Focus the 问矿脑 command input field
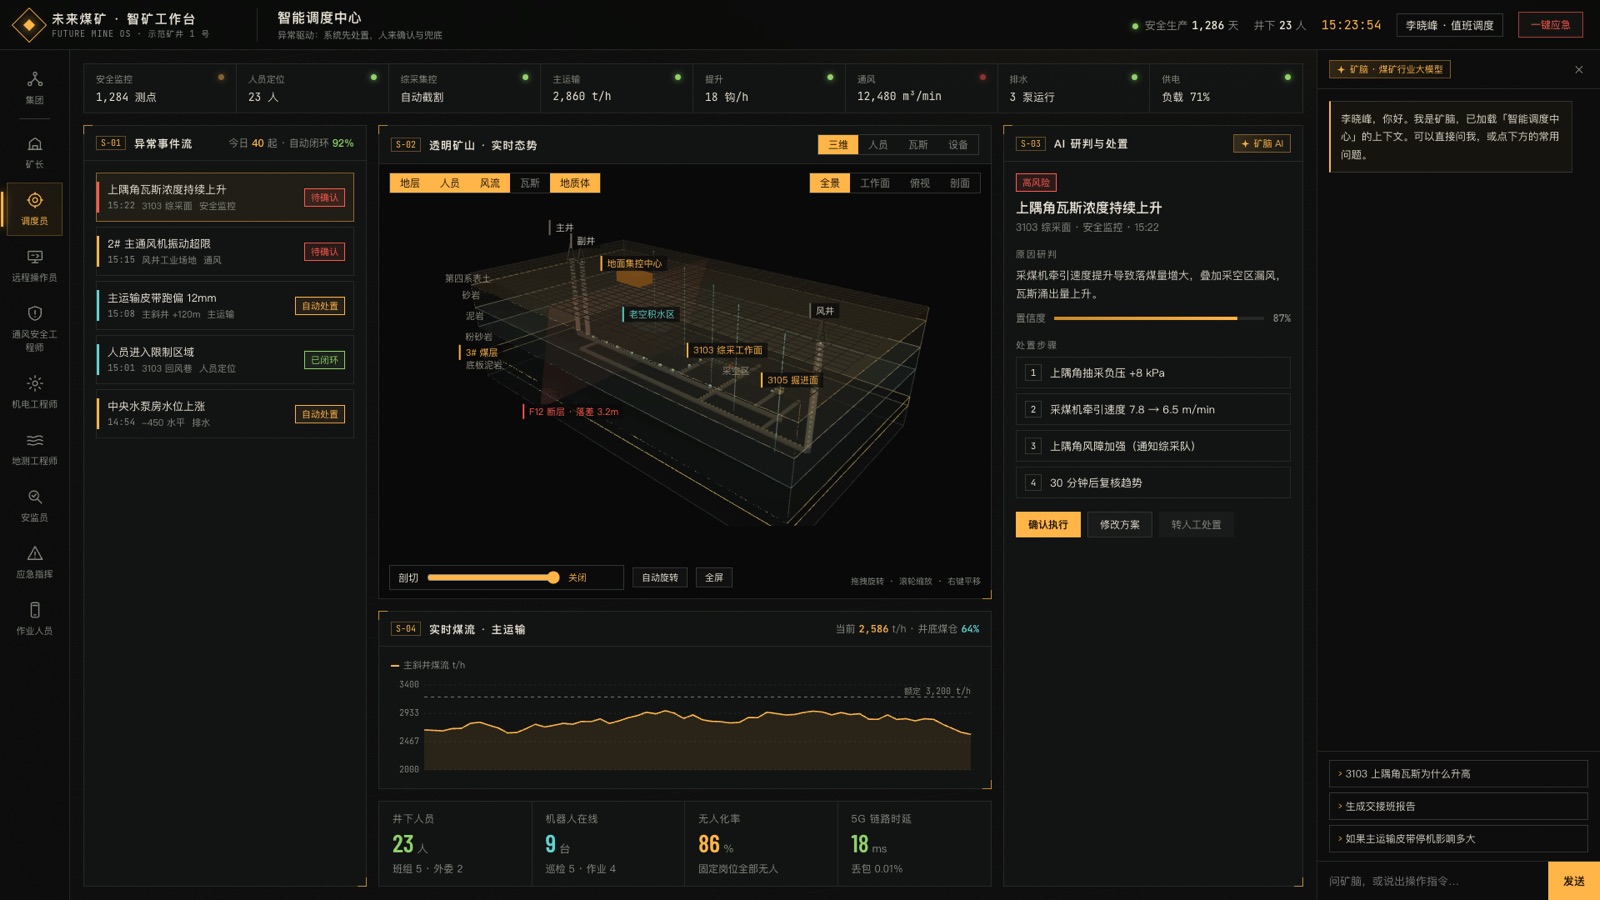This screenshot has width=1600, height=900. point(1432,881)
